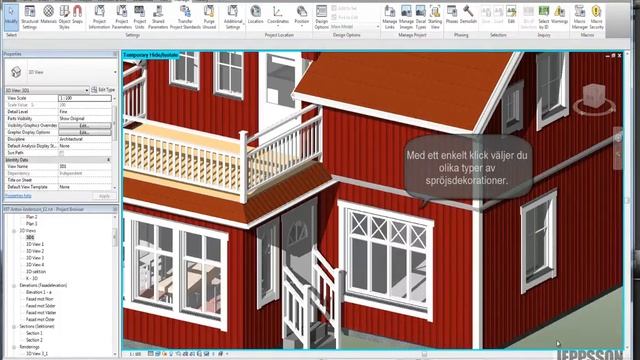
Task: Select the Modify tool
Action: point(11,18)
